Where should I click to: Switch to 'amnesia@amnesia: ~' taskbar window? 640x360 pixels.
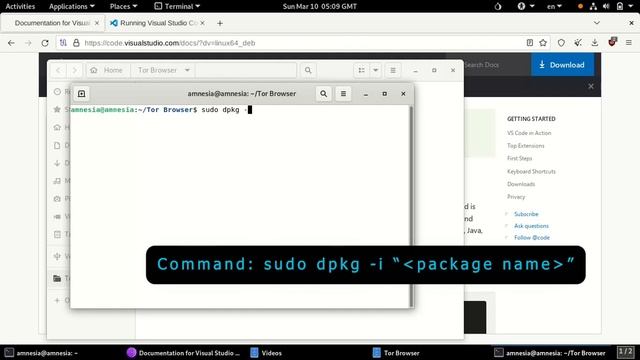[41, 353]
